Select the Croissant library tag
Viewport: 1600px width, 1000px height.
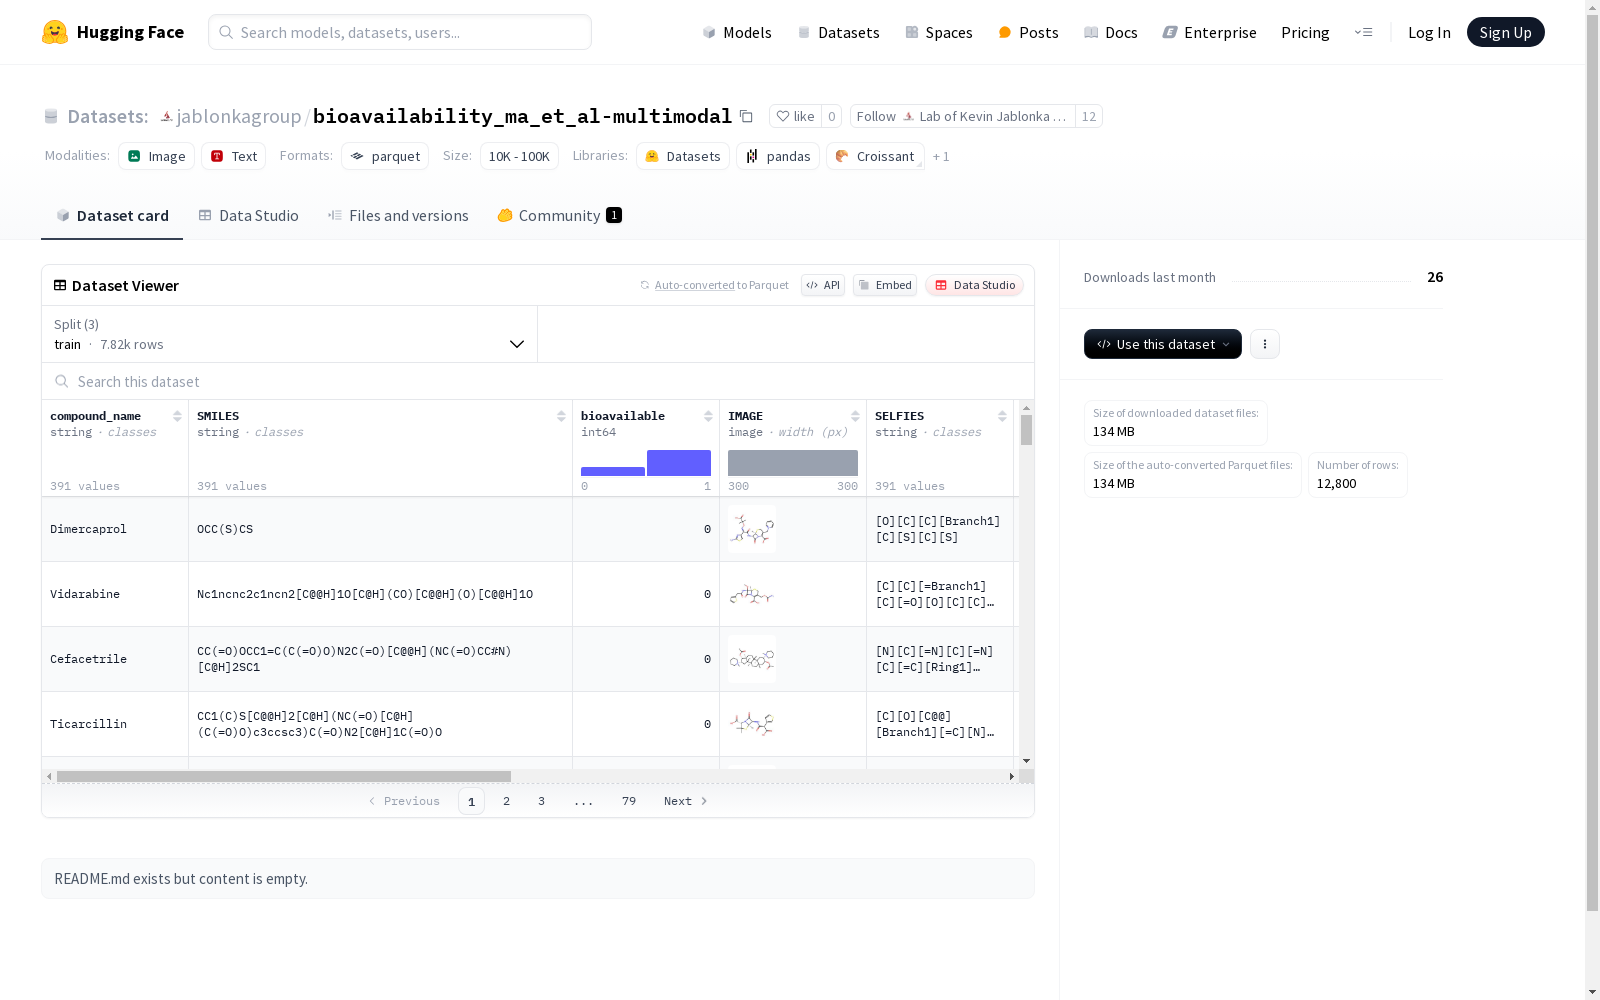(875, 156)
